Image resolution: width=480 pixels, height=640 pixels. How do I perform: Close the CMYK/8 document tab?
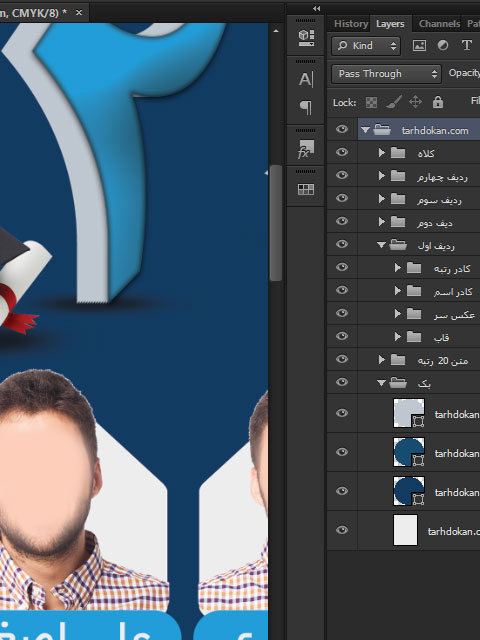(x=79, y=13)
